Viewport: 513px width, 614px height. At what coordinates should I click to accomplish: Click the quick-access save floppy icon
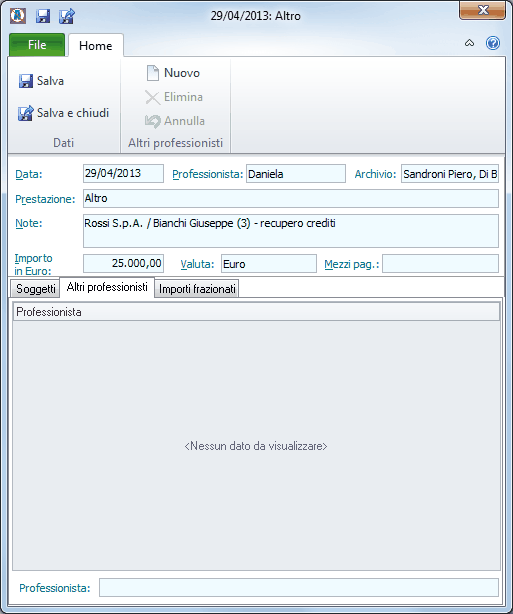click(x=43, y=16)
